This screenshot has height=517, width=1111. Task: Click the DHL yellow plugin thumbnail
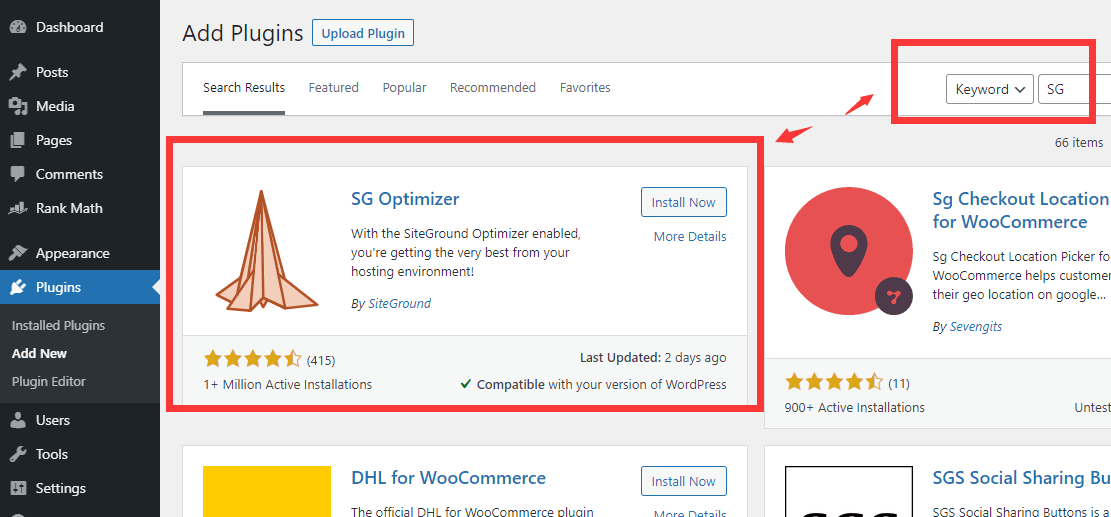click(267, 492)
